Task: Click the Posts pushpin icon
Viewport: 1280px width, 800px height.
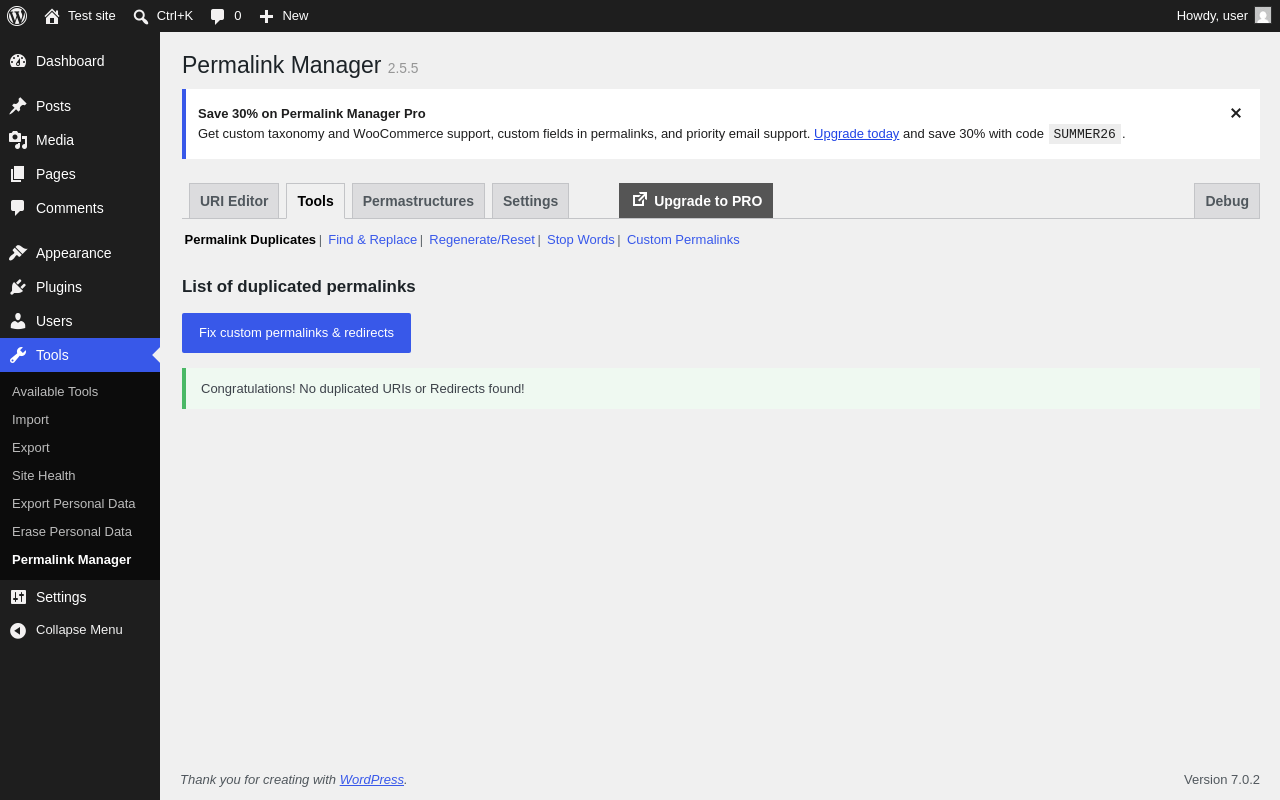Action: (x=18, y=106)
